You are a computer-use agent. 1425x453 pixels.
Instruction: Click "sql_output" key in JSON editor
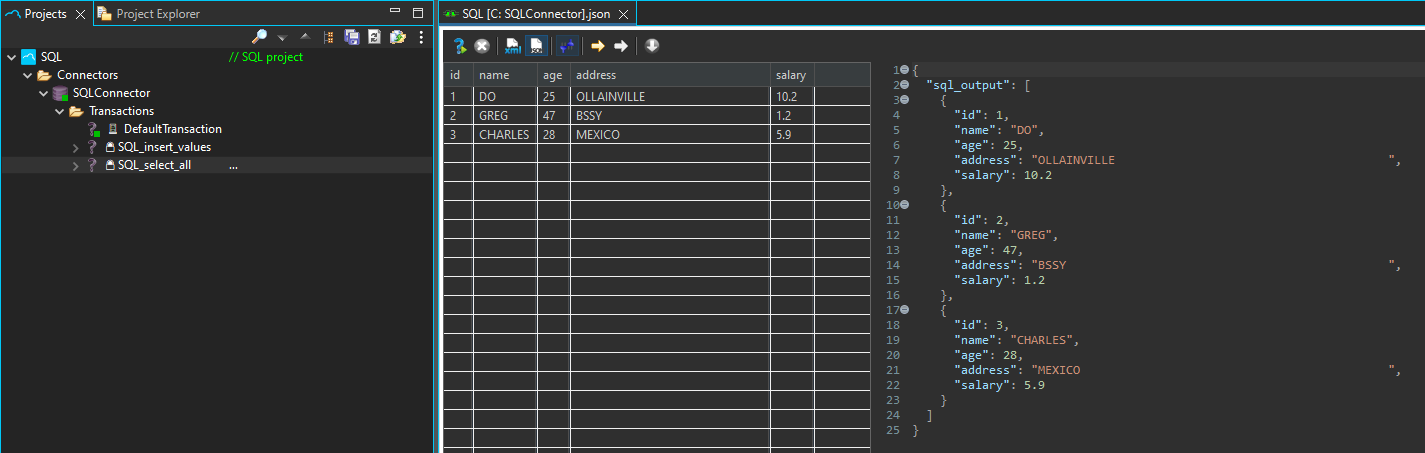click(967, 85)
